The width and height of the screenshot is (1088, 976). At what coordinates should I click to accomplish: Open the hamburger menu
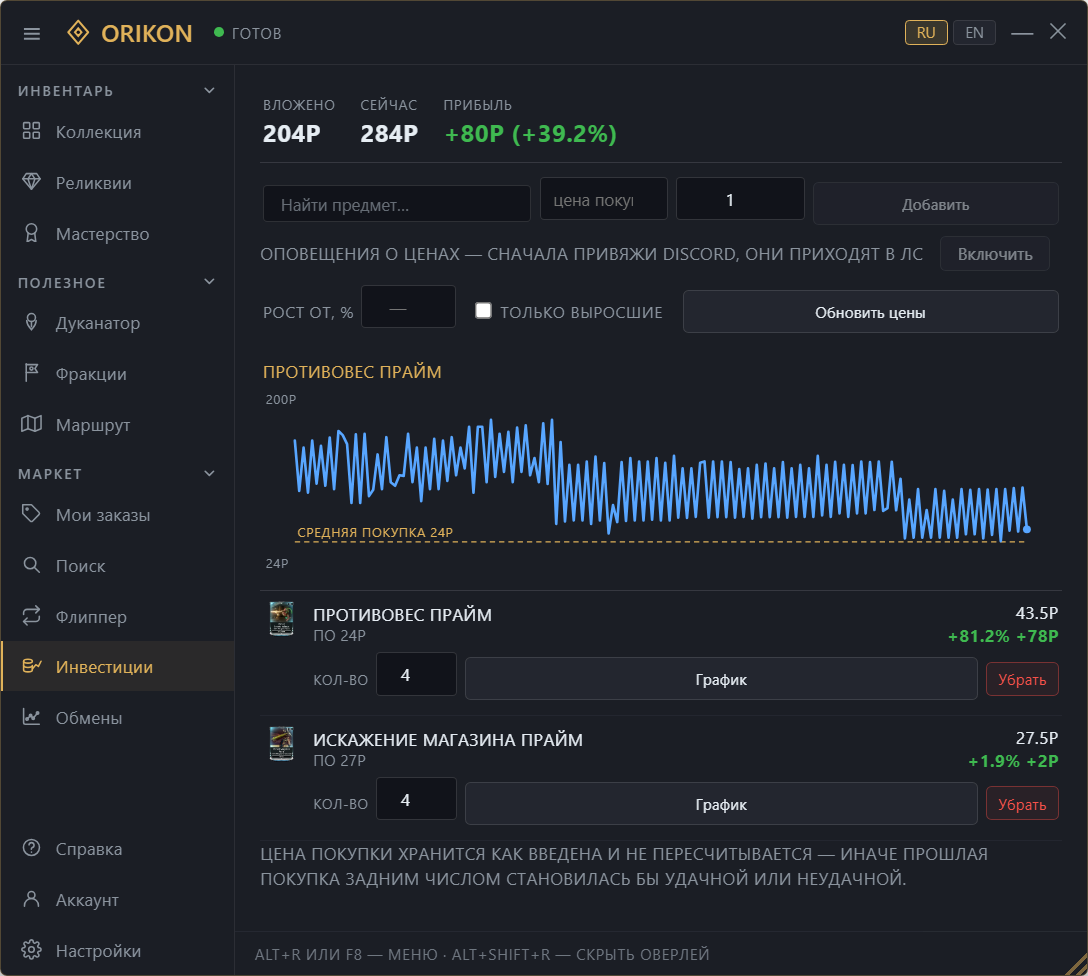tap(31, 33)
